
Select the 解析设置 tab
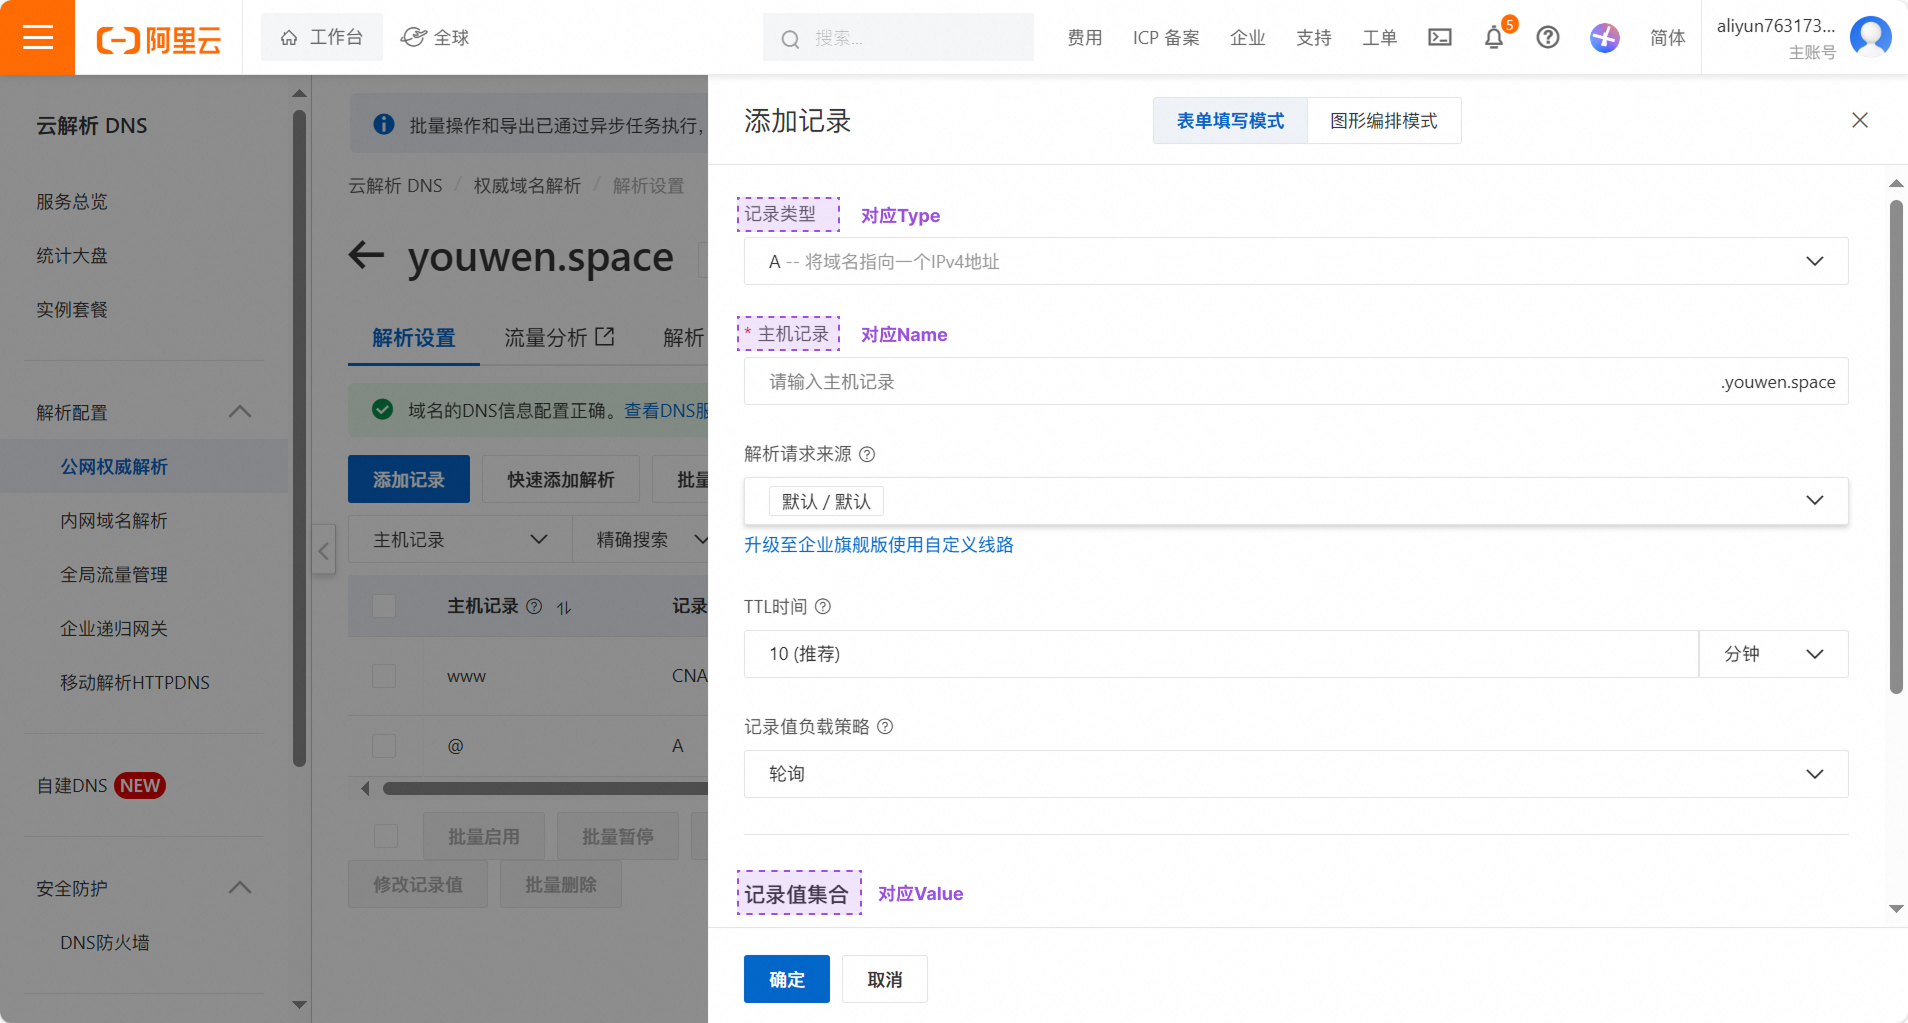[x=414, y=338]
